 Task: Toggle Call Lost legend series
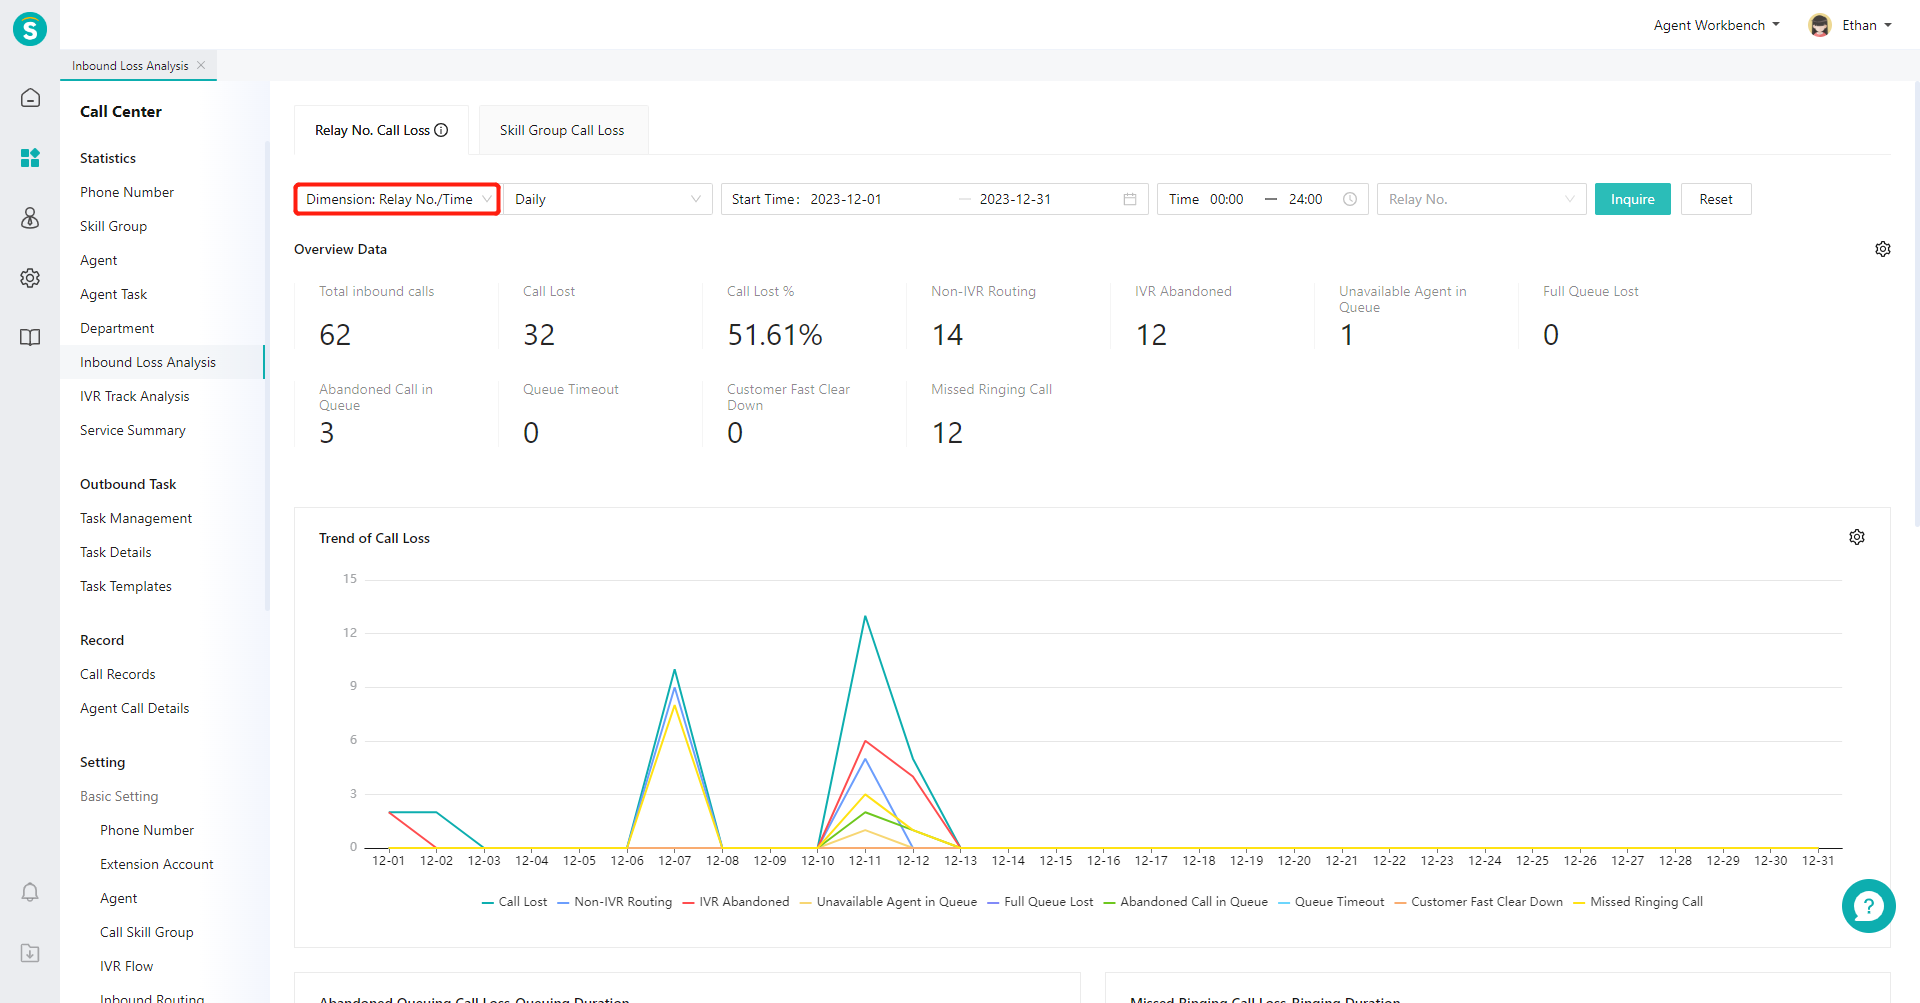click(x=514, y=902)
